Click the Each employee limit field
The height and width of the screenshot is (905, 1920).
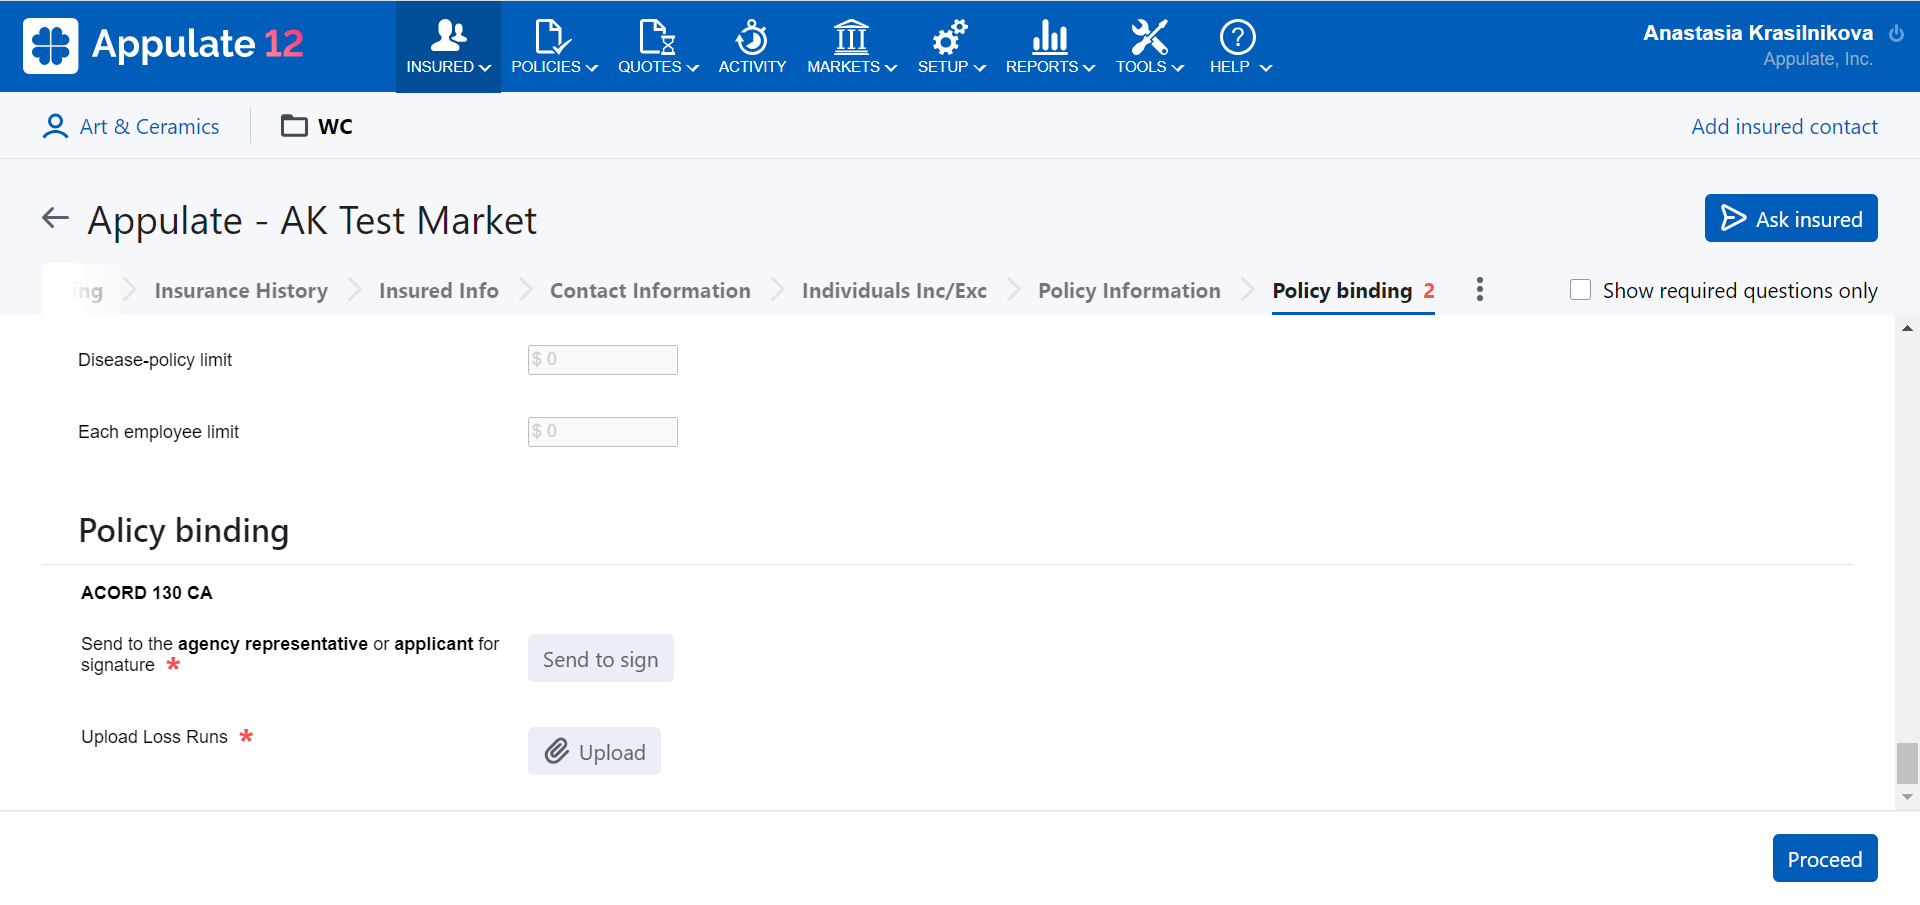coord(602,432)
